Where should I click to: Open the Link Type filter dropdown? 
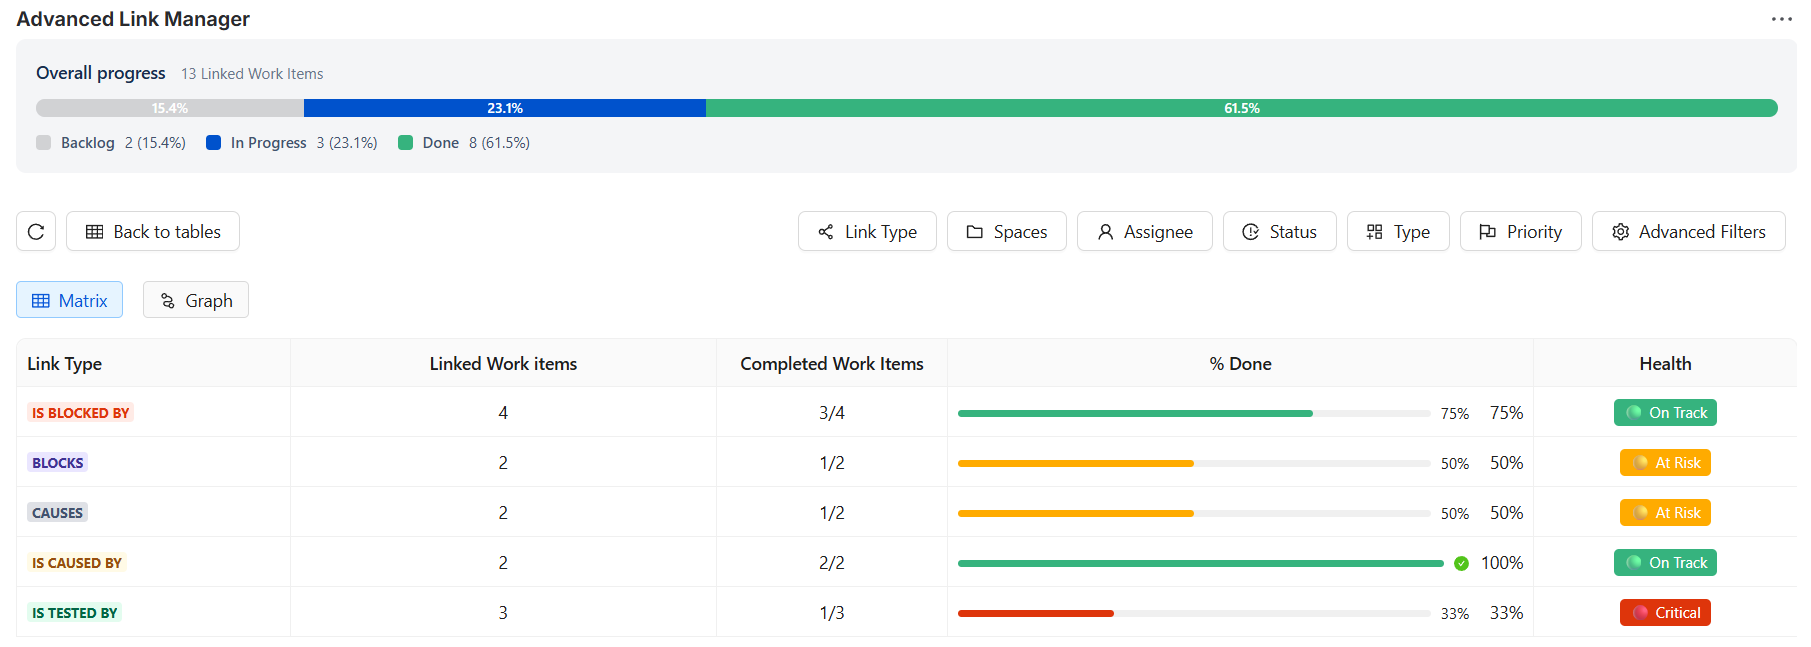[867, 232]
